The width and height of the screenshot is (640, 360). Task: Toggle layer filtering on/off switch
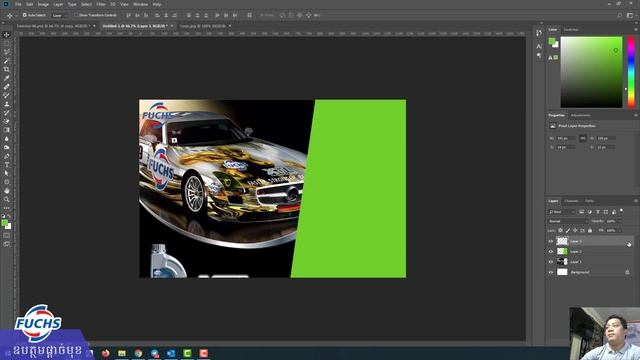pyautogui.click(x=622, y=211)
